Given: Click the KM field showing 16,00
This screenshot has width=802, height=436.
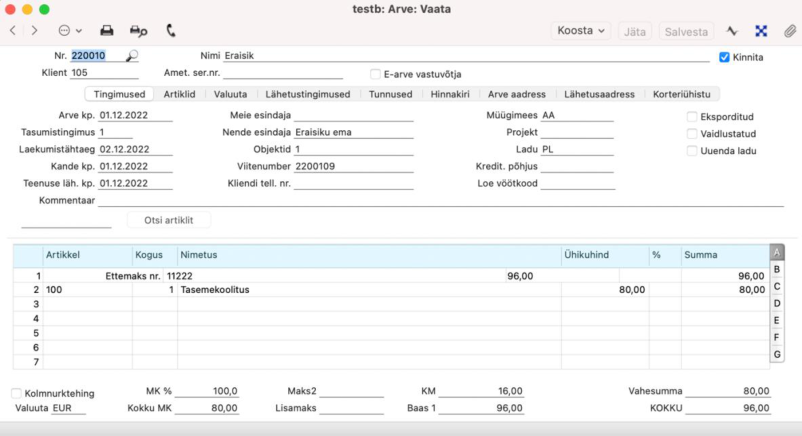Looking at the screenshot, I should pos(481,391).
